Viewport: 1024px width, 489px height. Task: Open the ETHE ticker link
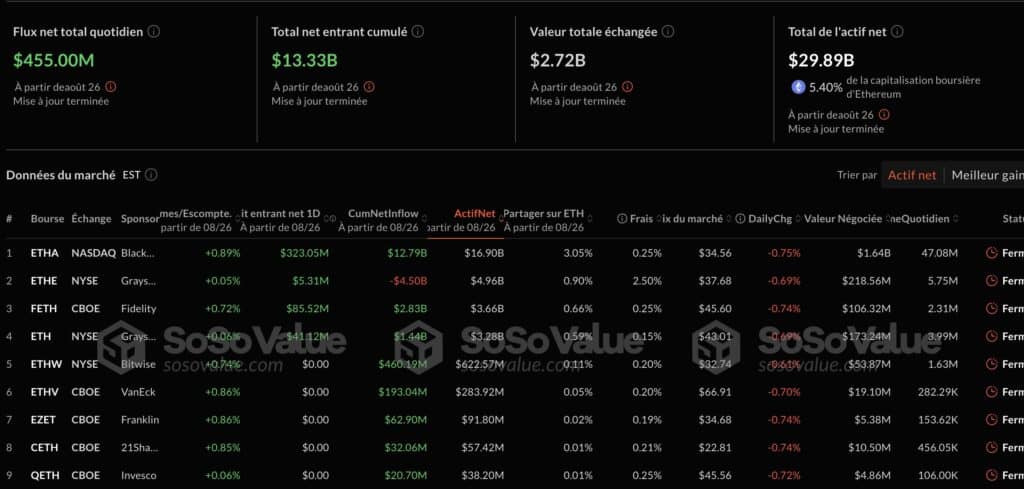click(x=44, y=281)
